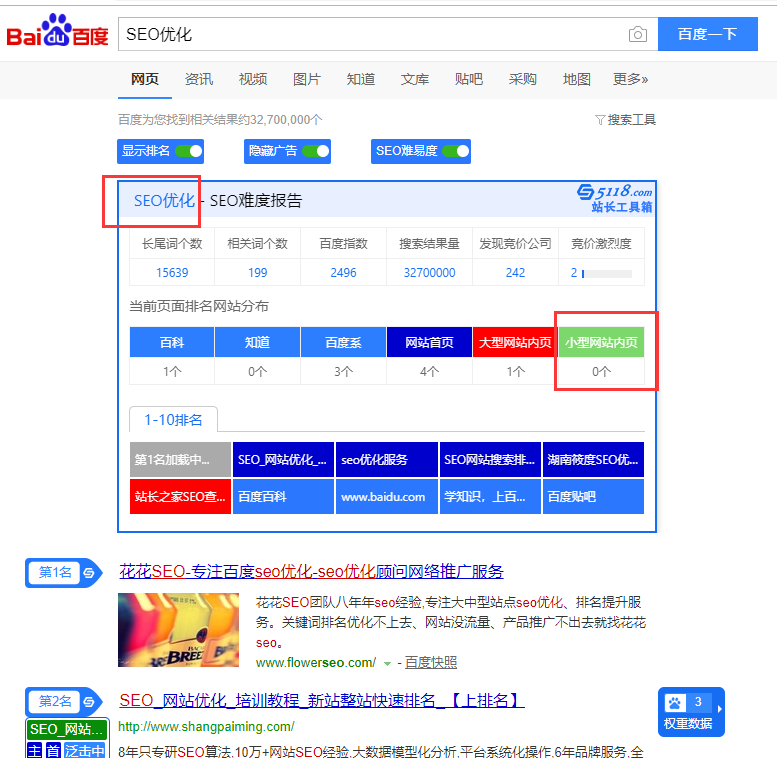Click the 百度一下 search button

(708, 34)
